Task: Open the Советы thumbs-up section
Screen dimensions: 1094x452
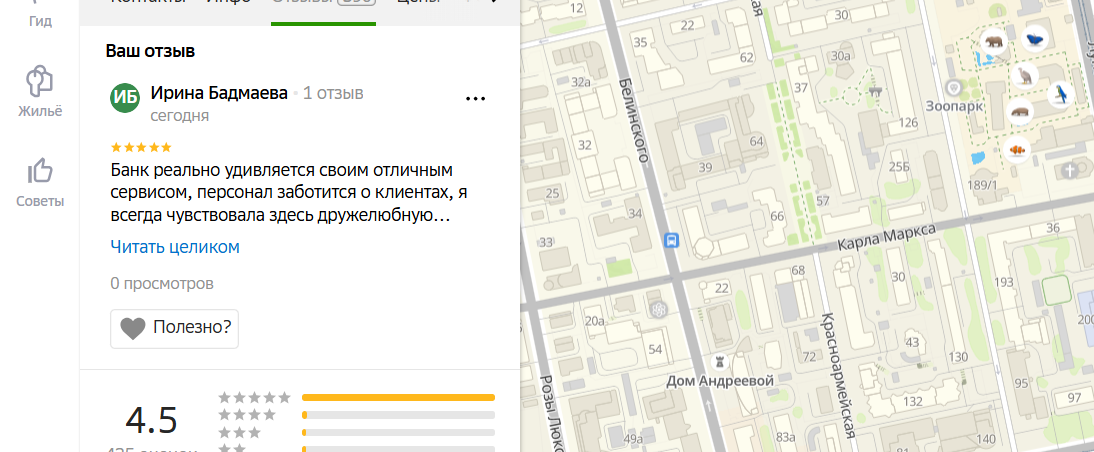Action: (40, 183)
